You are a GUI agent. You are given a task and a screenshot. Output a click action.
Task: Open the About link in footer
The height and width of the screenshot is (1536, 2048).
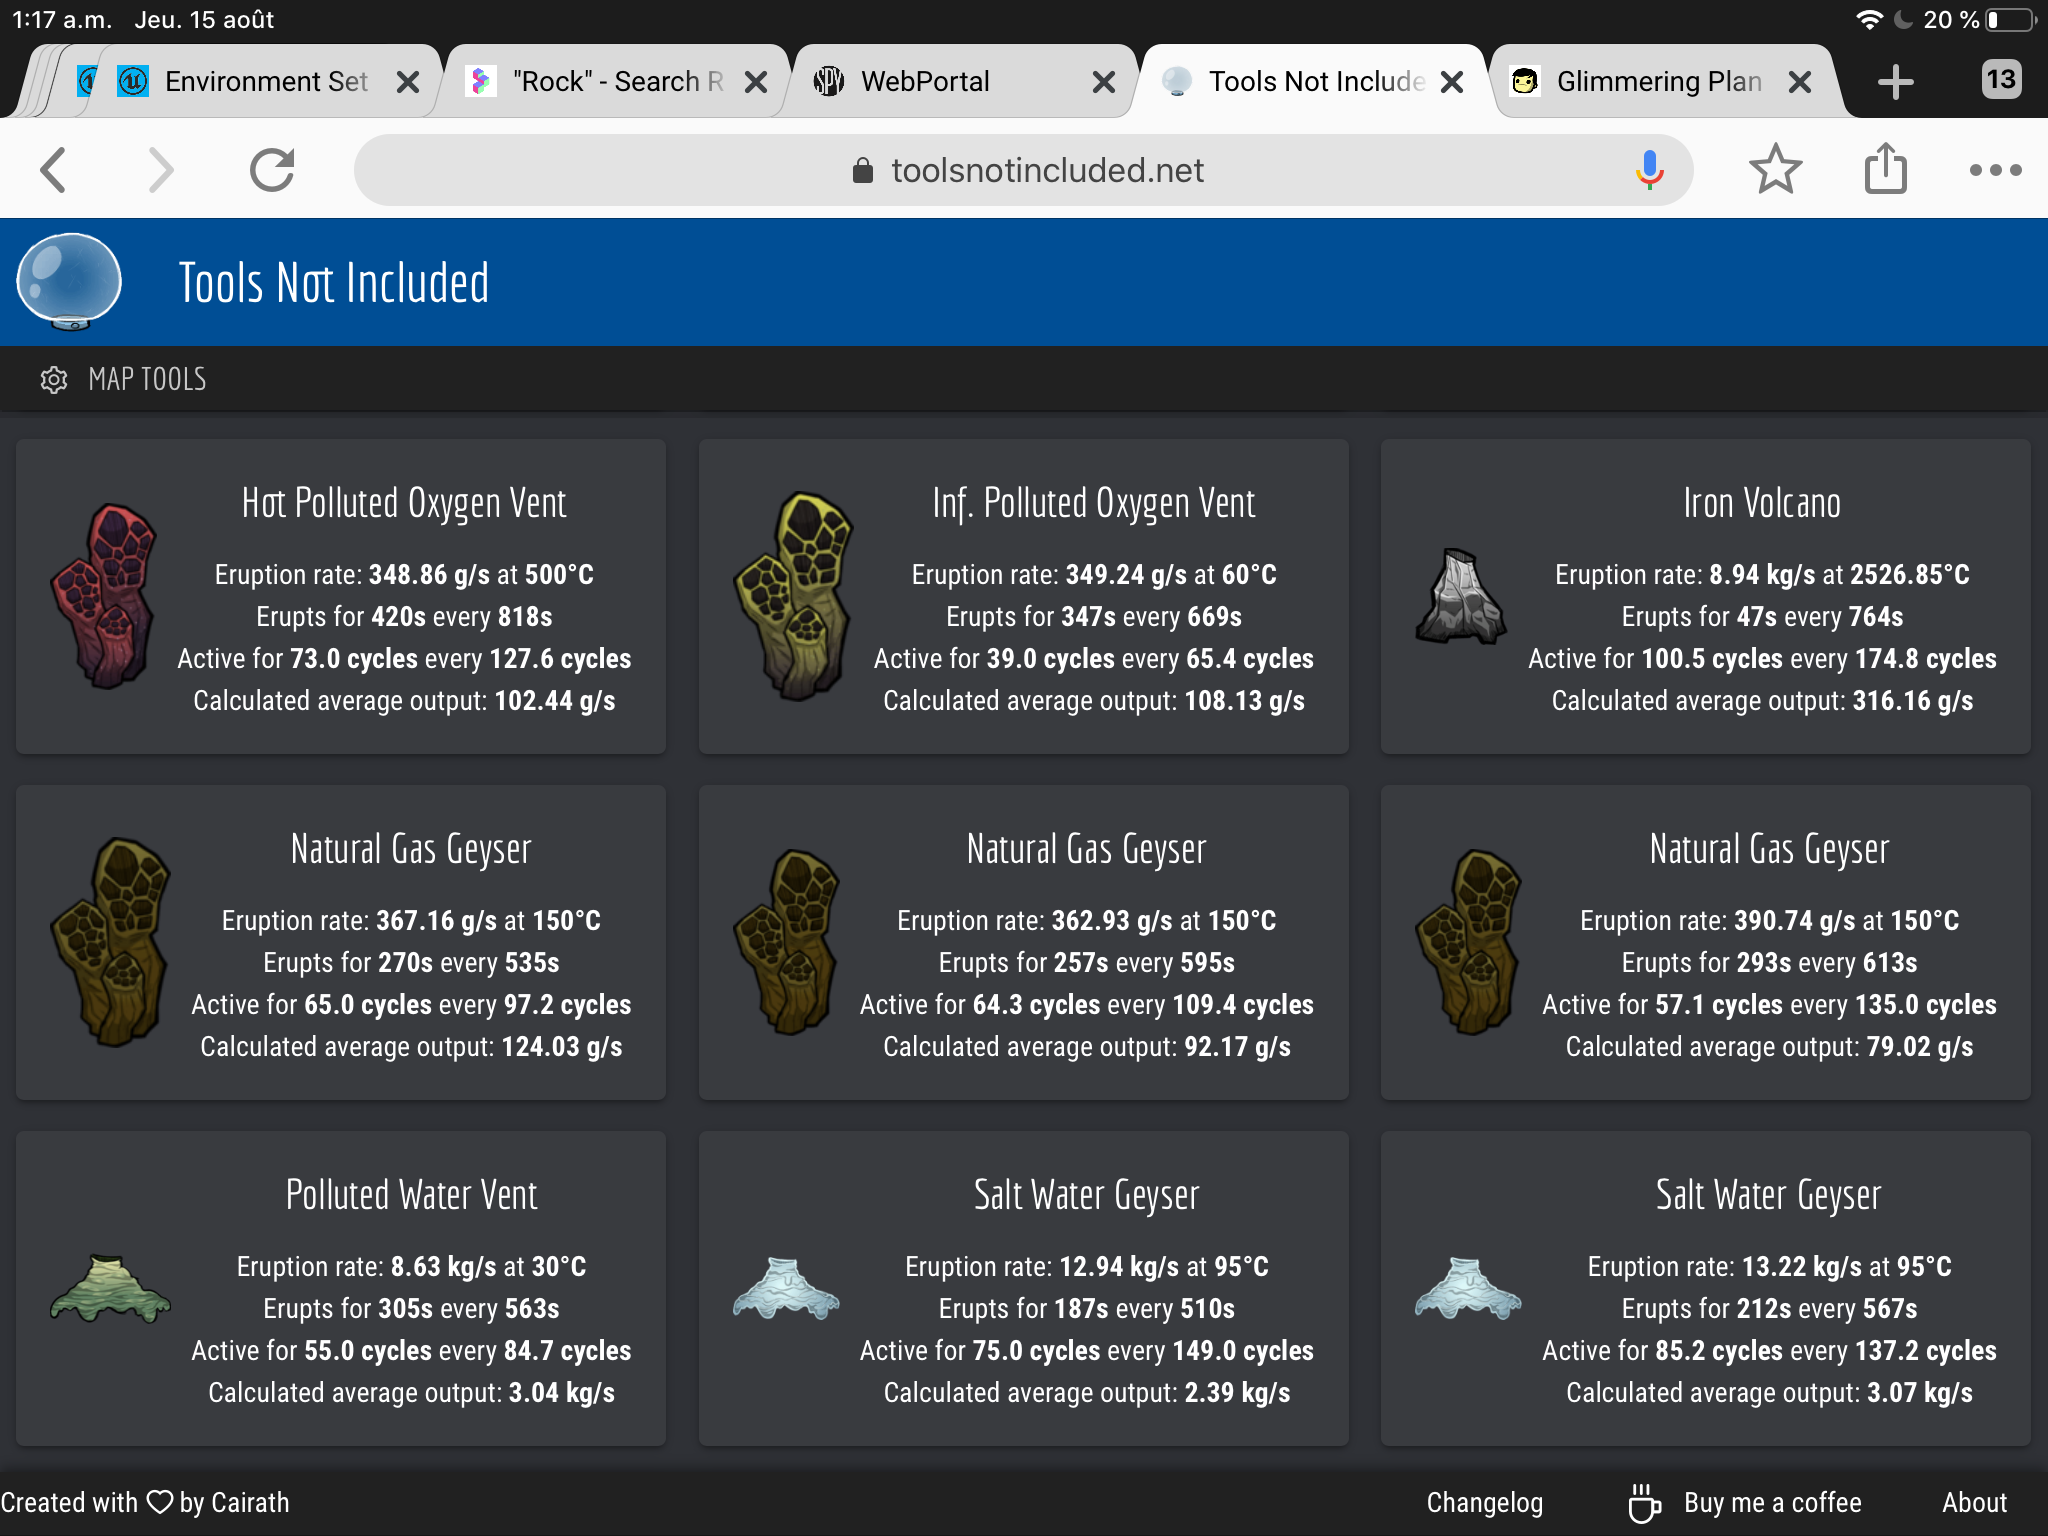pyautogui.click(x=1974, y=1502)
